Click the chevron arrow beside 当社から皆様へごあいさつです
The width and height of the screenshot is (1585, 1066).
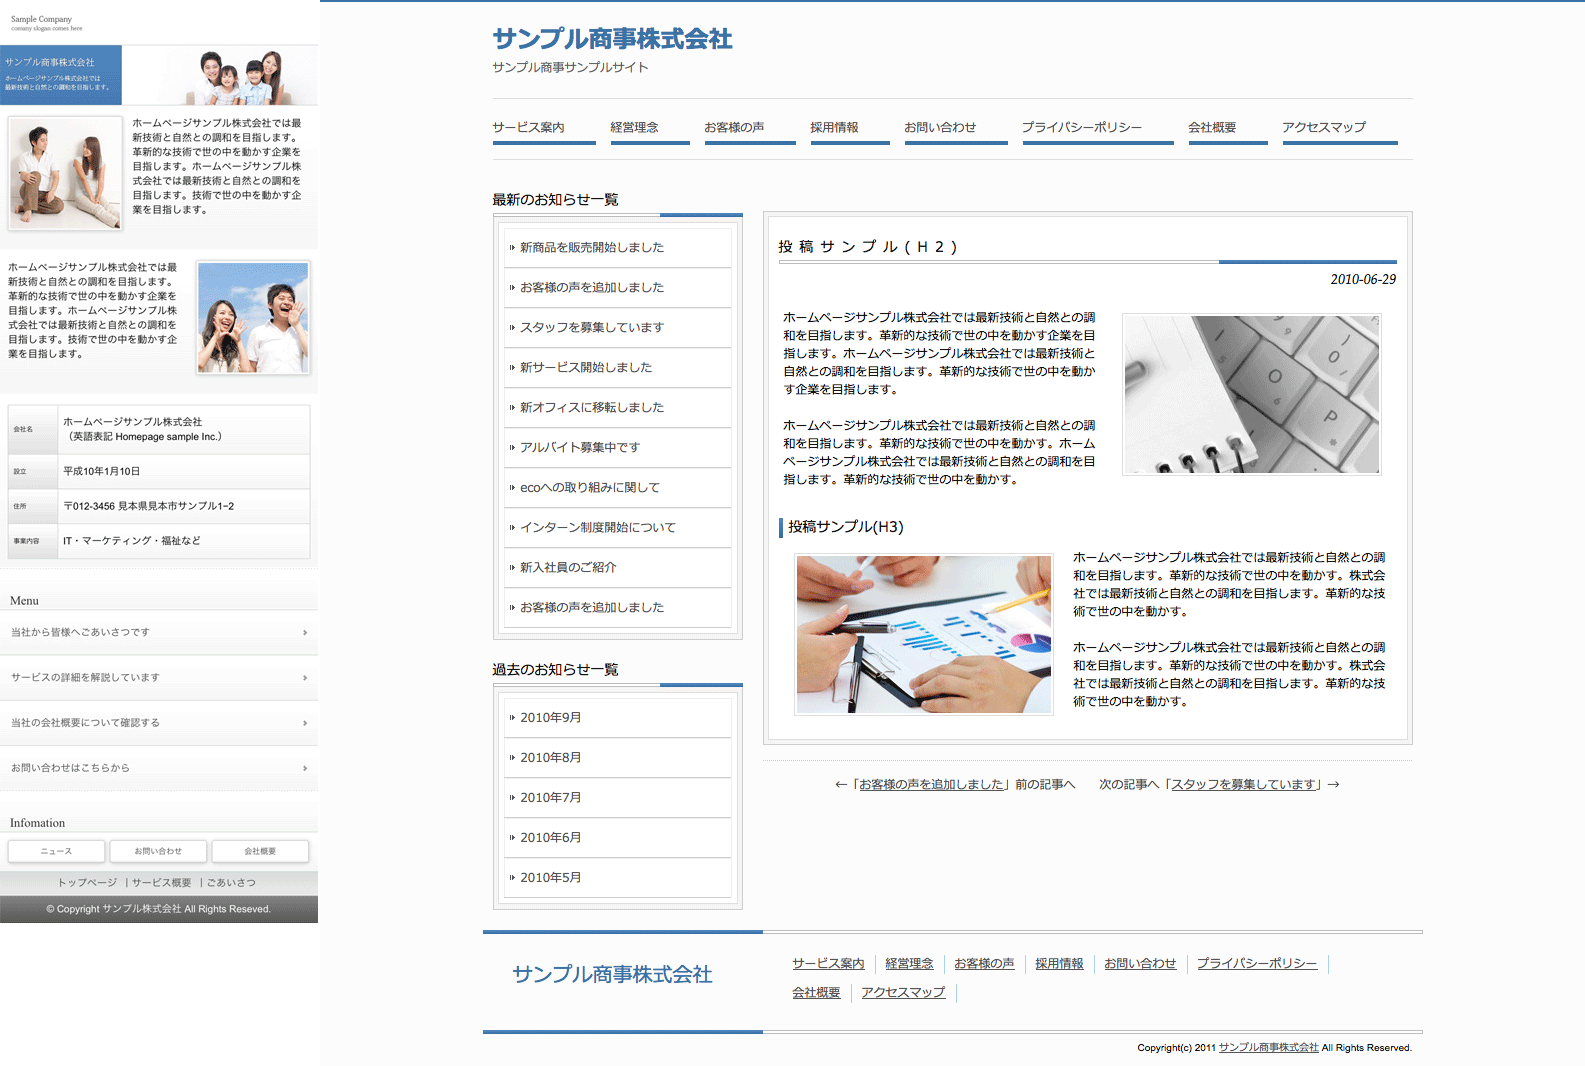(305, 633)
